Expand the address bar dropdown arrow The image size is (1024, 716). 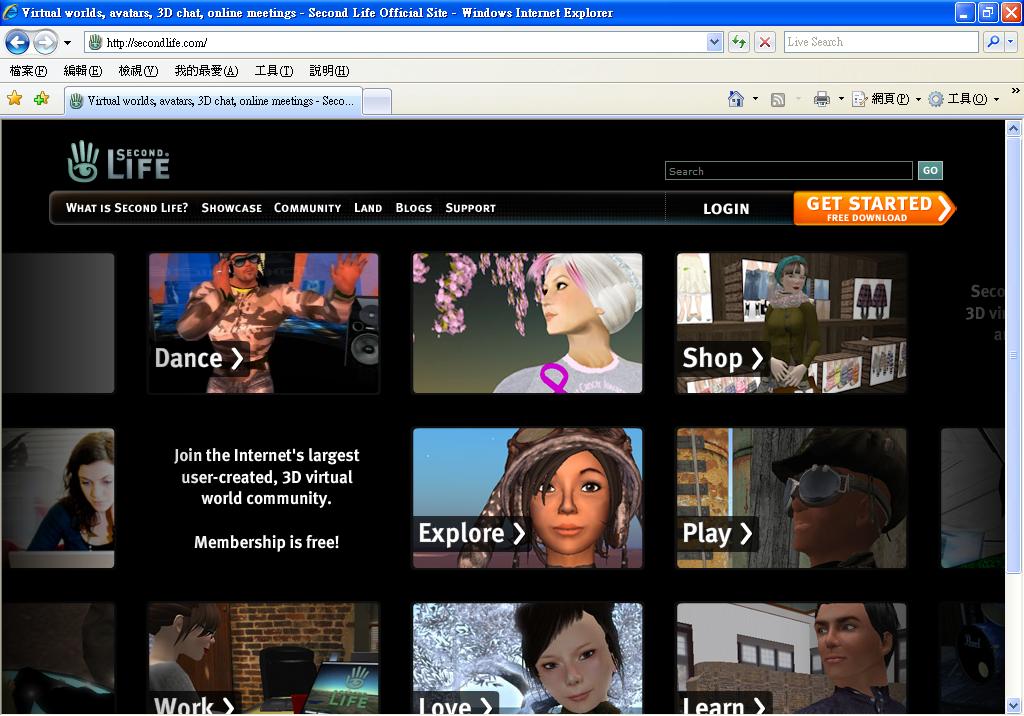click(714, 42)
